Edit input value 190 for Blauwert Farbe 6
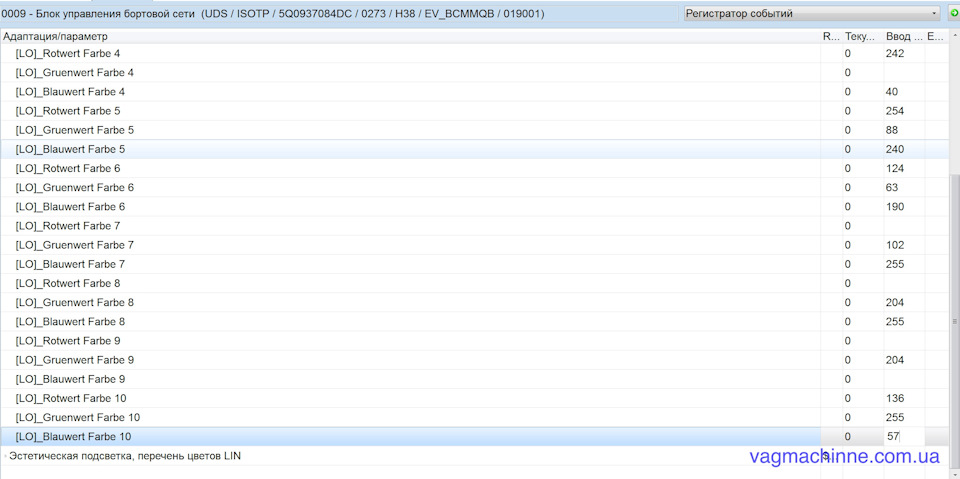 (x=904, y=206)
